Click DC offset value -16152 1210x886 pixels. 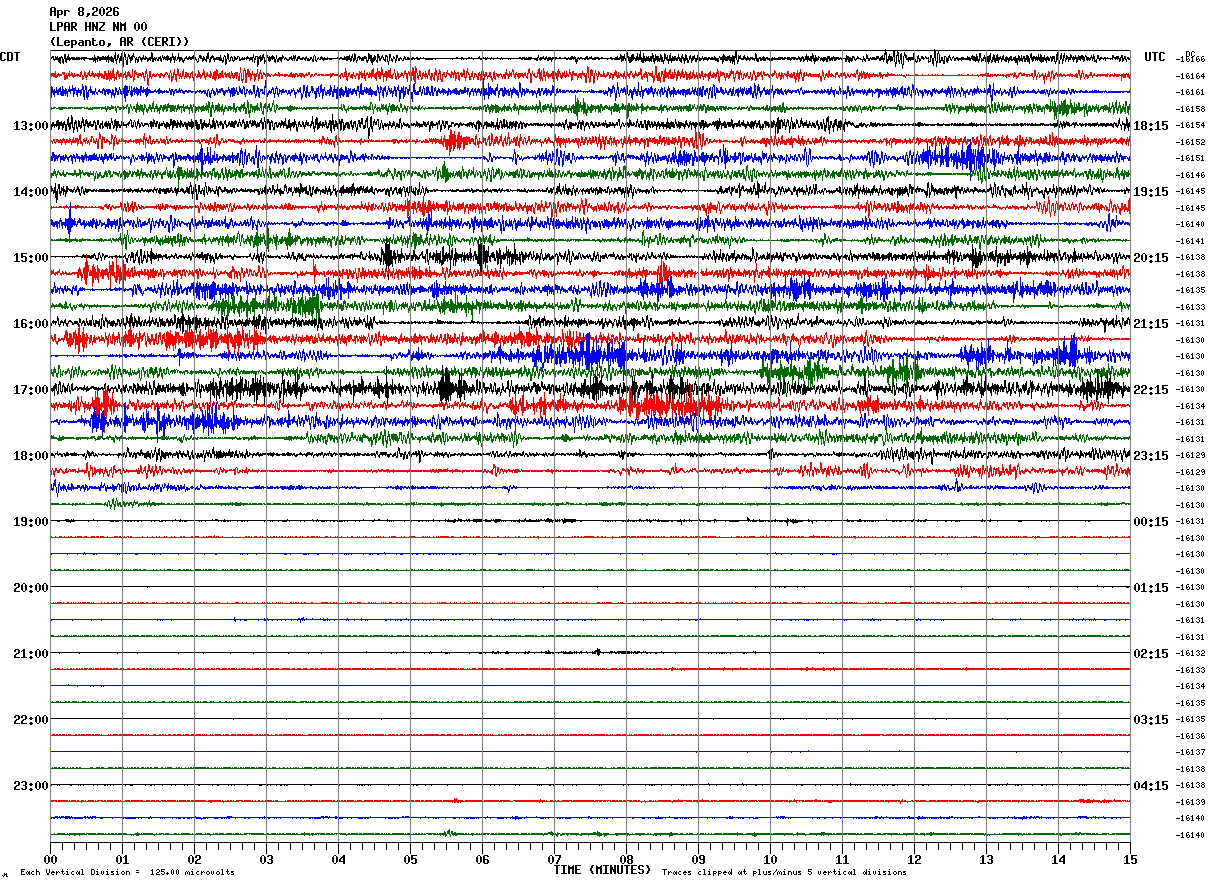[x=1190, y=142]
